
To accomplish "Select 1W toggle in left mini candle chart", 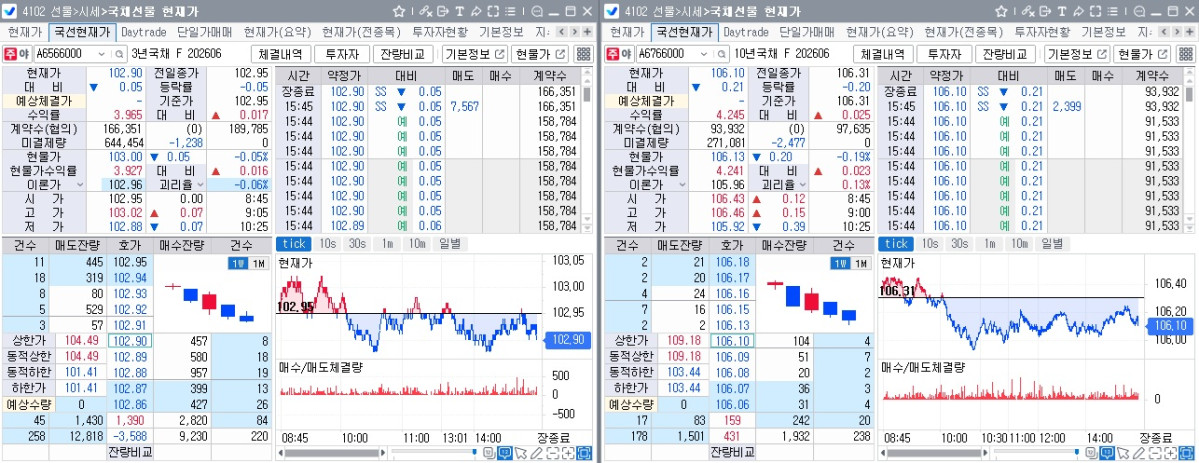I will [x=239, y=263].
